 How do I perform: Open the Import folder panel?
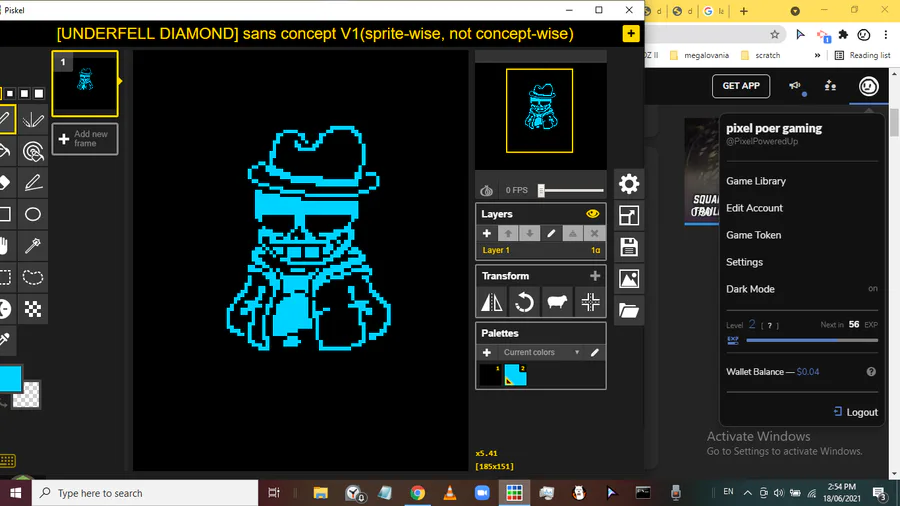[629, 310]
